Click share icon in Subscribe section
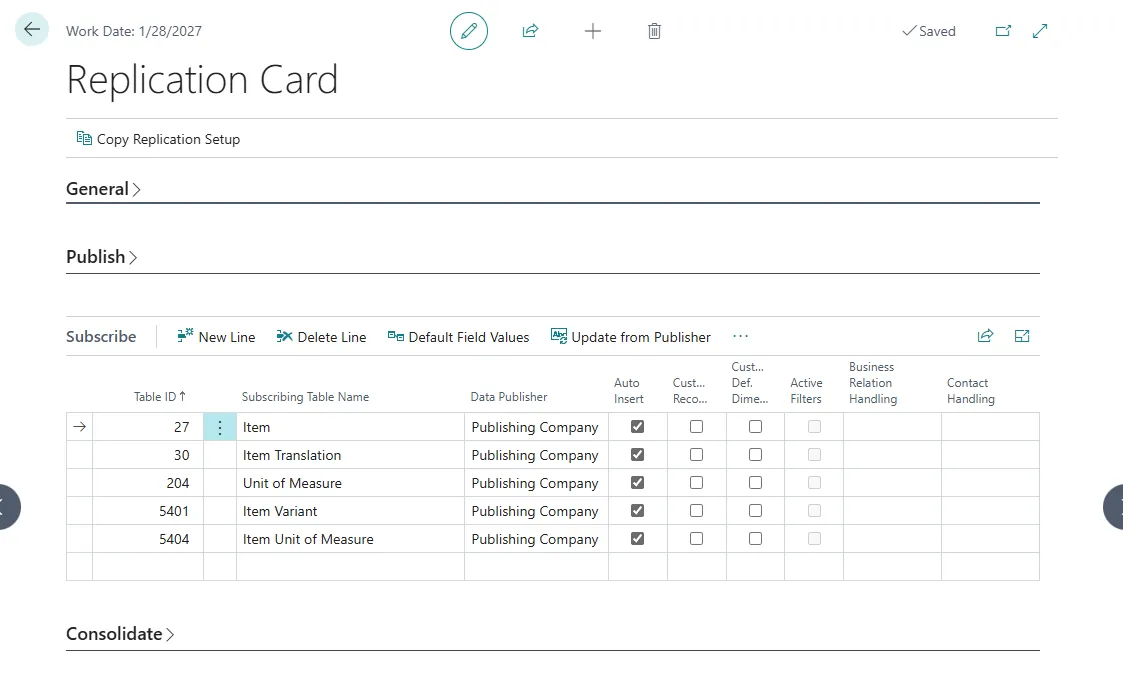Screen dimensions: 1123x674 point(985,336)
